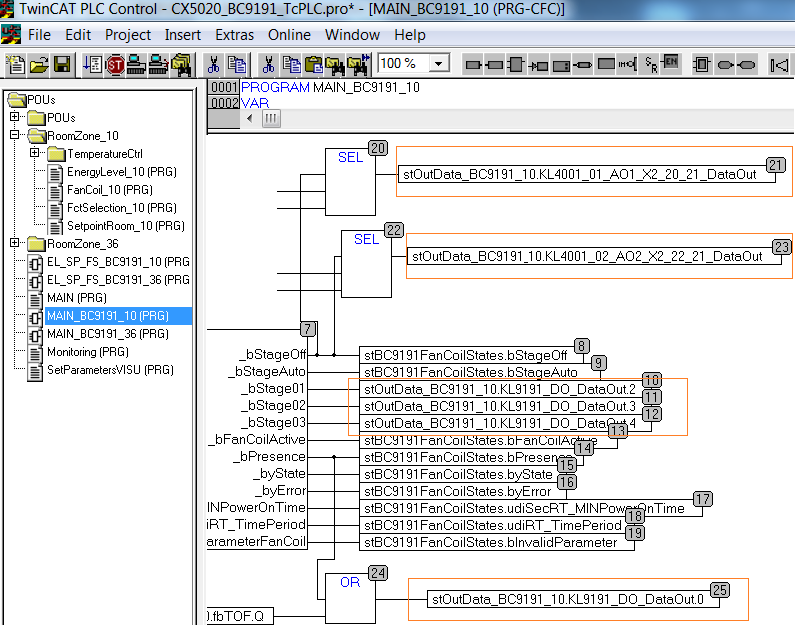Select FanCoil_10 (PRG) in the tree
Screen dimensions: 795x626
click(x=110, y=190)
